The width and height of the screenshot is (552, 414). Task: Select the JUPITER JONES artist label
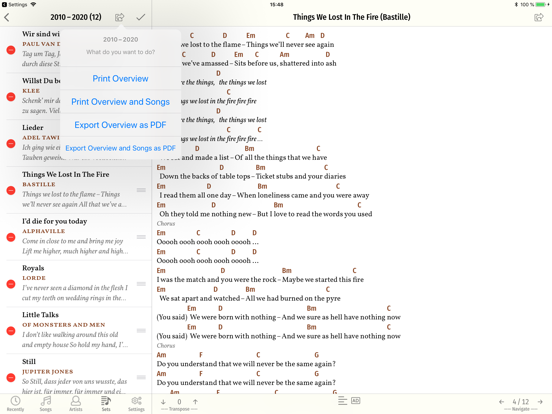pos(48,372)
